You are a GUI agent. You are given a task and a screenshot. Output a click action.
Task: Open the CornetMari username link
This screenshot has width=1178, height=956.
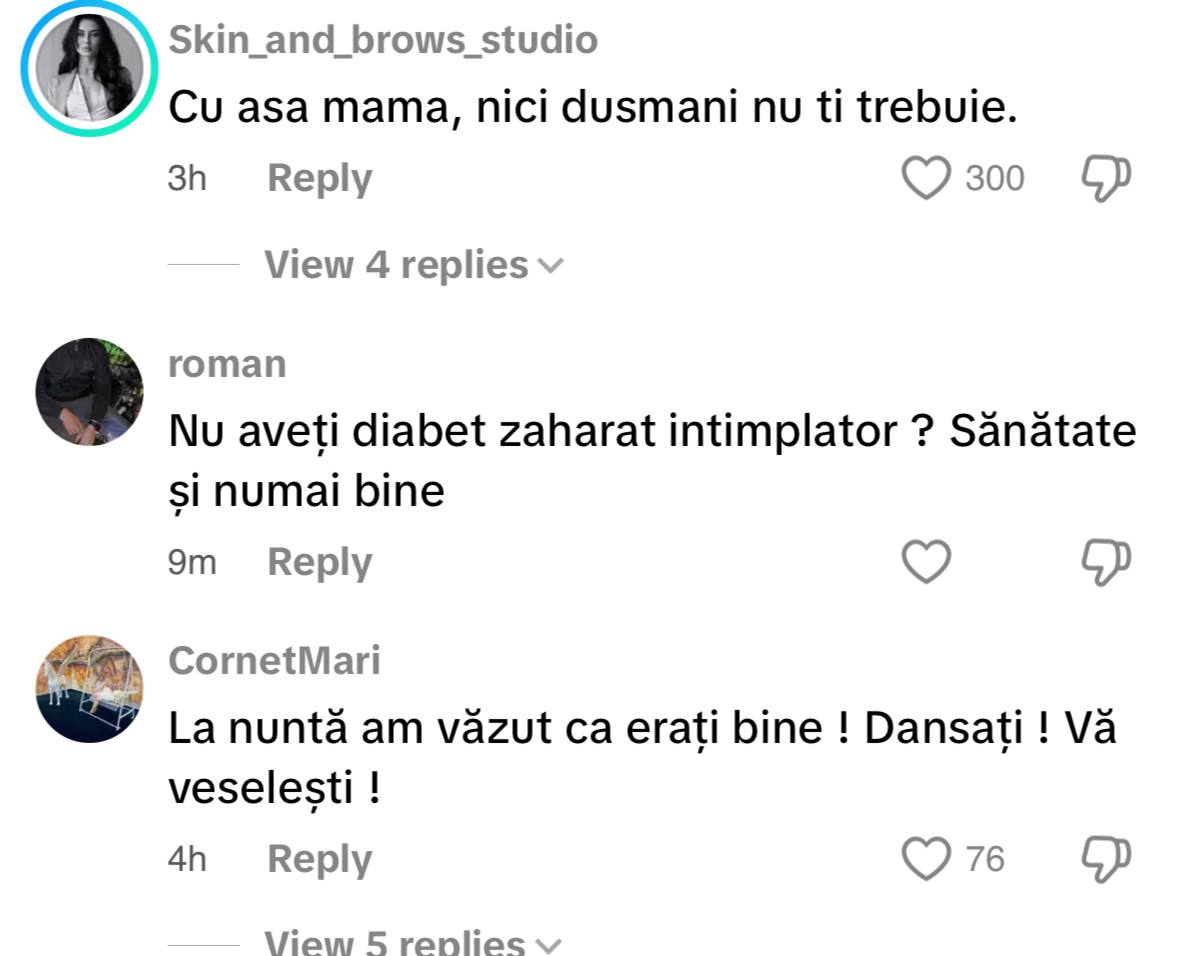[x=274, y=660]
